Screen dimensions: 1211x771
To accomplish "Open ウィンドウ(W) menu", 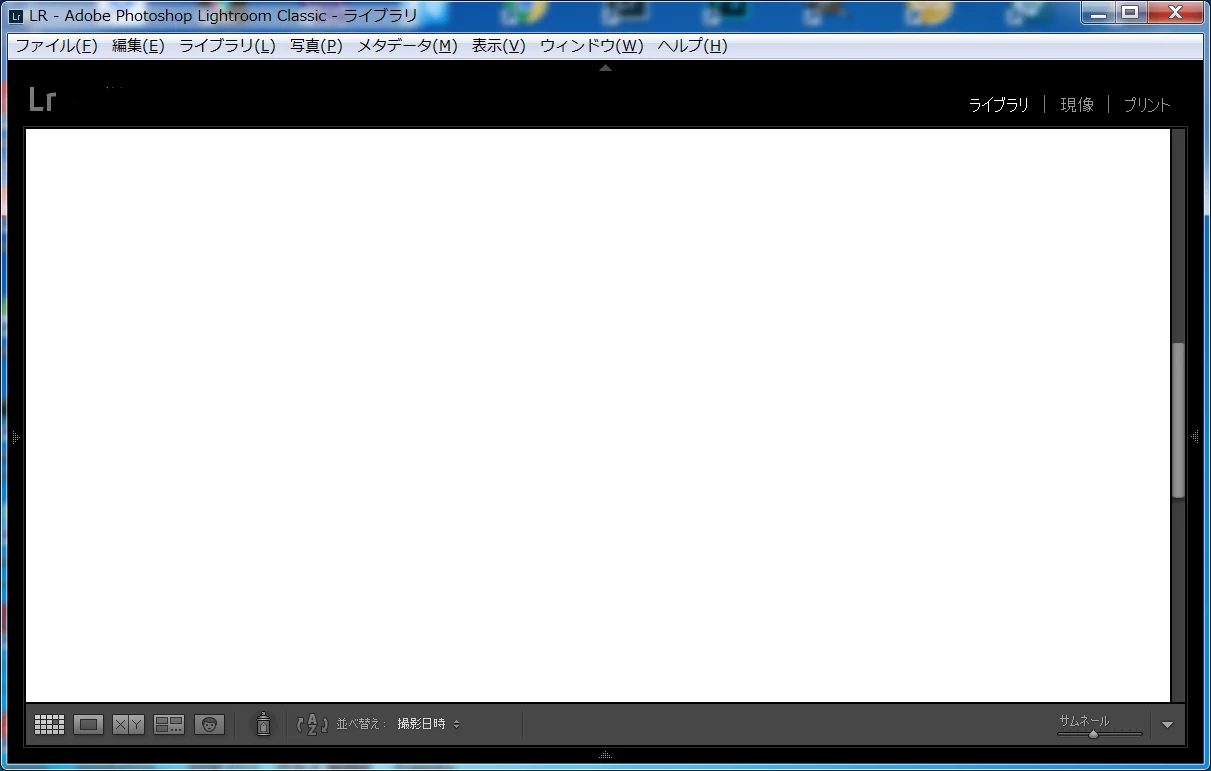I will (x=591, y=46).
